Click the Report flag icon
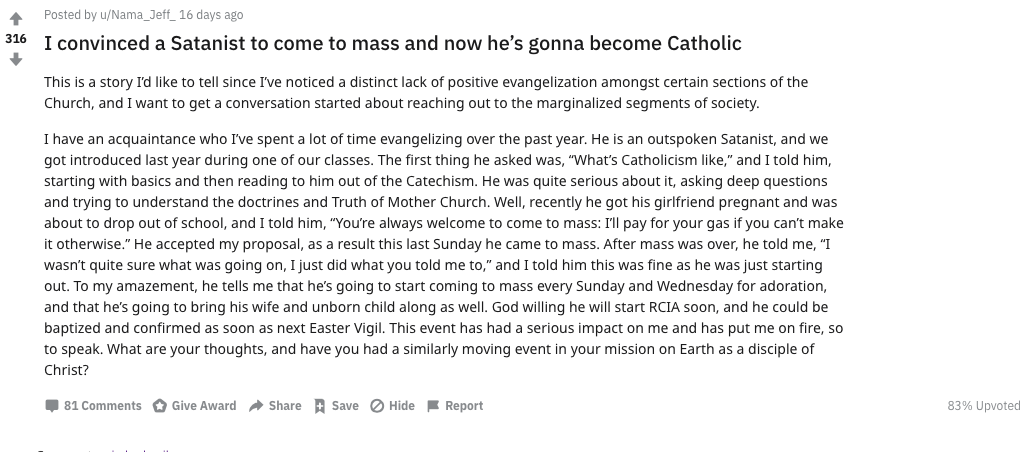This screenshot has height=452, width=1032. click(x=433, y=406)
